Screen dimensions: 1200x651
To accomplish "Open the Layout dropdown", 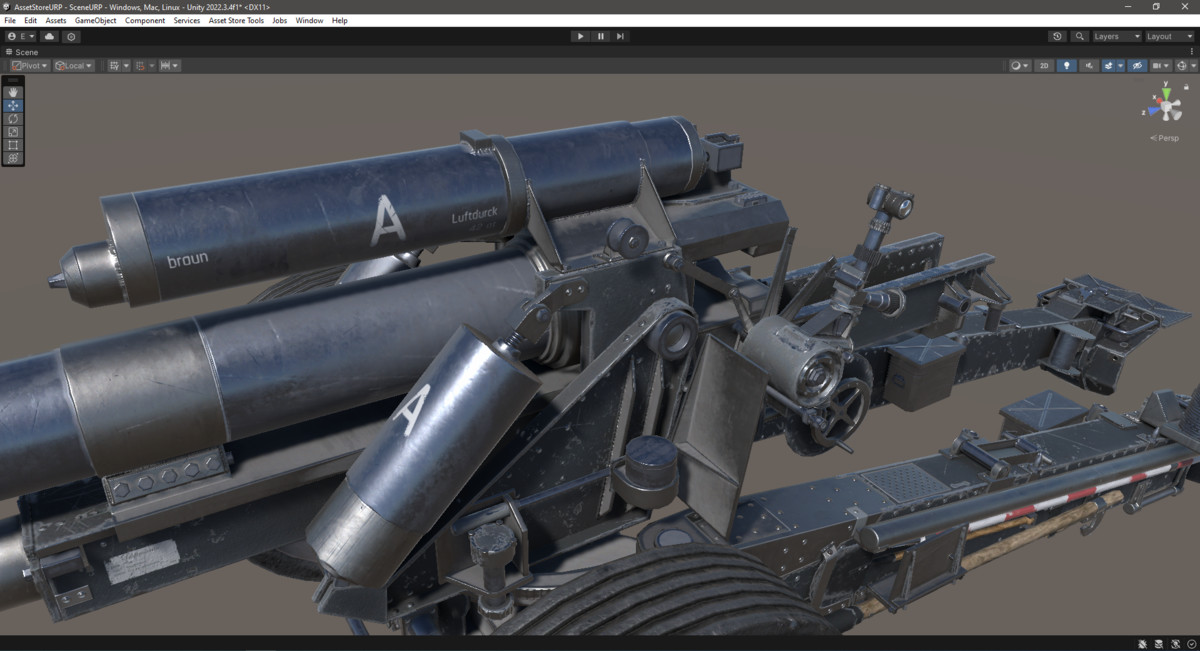I will [1170, 36].
